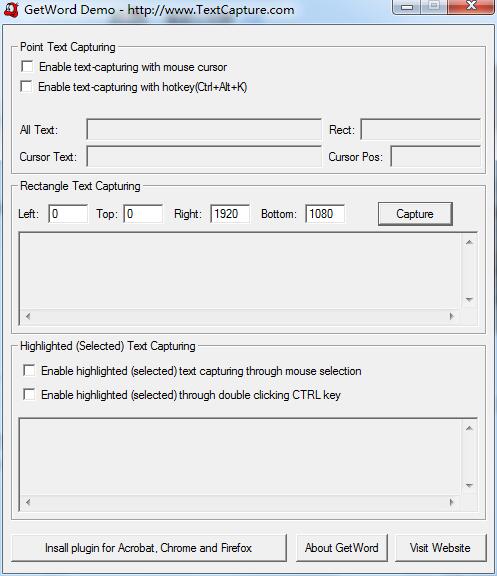Click the down arrow of rectangle capture scrollbar
This screenshot has width=497, height=576.
[469, 300]
